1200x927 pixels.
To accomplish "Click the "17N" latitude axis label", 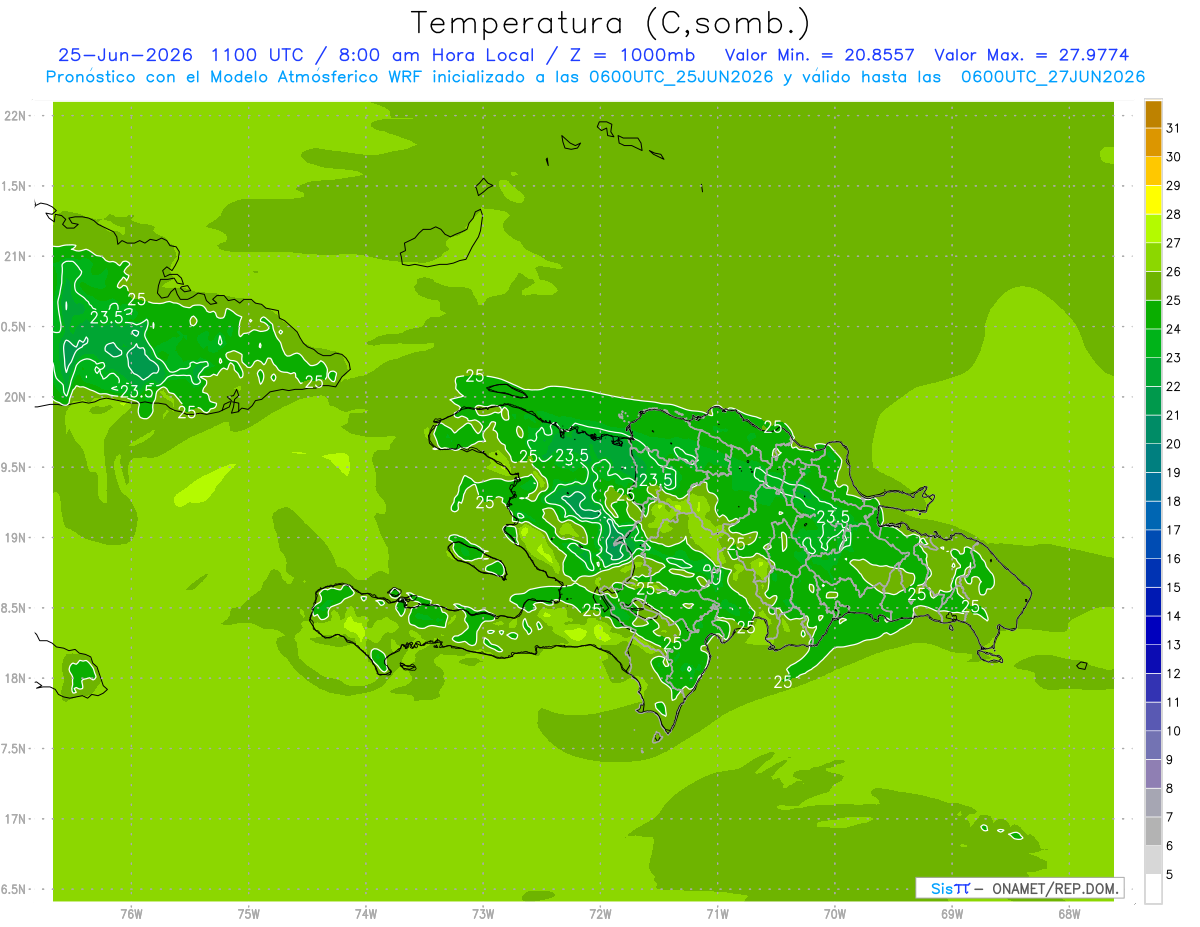I will 17,819.
